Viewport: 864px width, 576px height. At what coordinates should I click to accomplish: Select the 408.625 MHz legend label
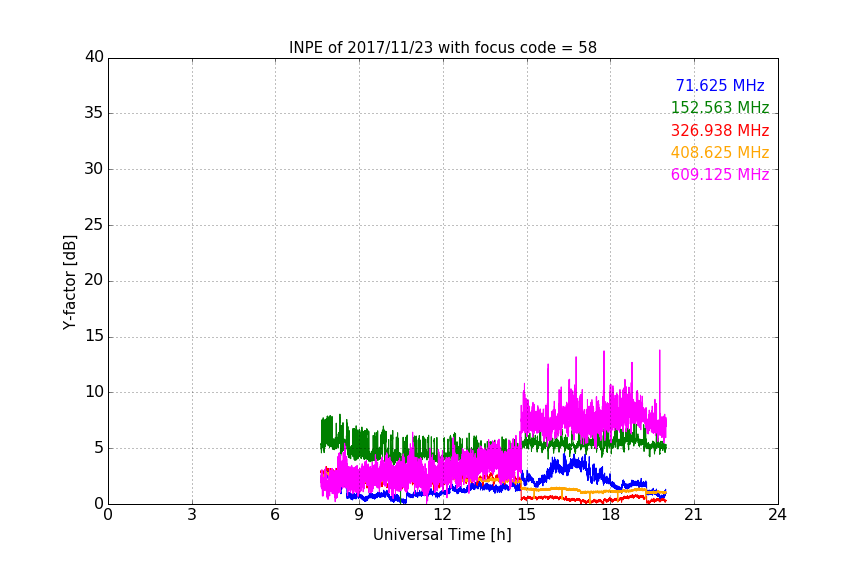click(x=720, y=153)
